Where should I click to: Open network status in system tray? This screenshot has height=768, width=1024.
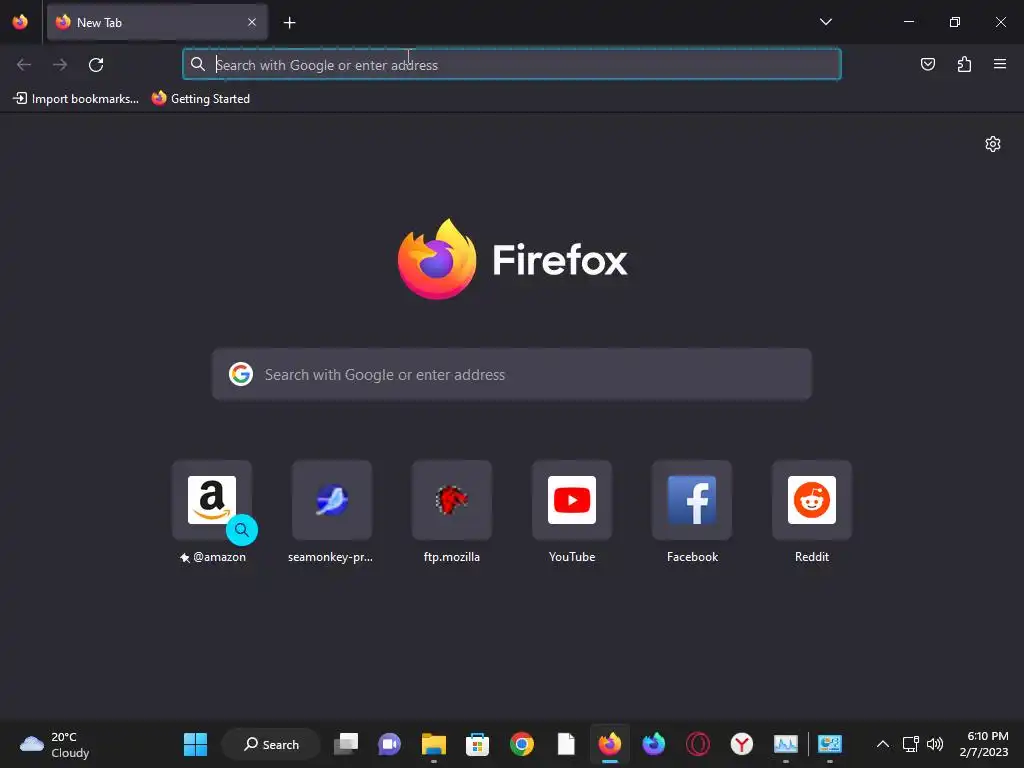[x=910, y=744]
